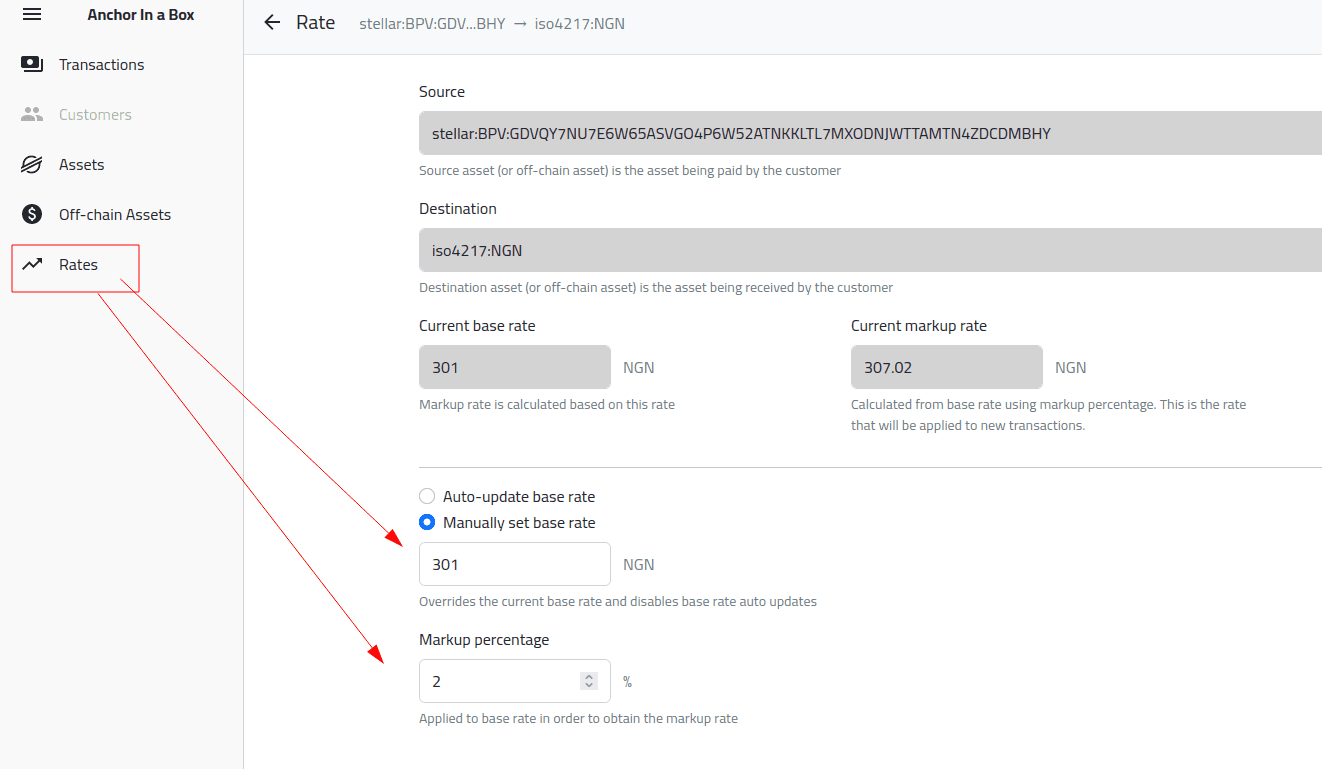The image size is (1322, 769).
Task: Click the Destination iso4217:NGN field
Action: click(x=871, y=250)
